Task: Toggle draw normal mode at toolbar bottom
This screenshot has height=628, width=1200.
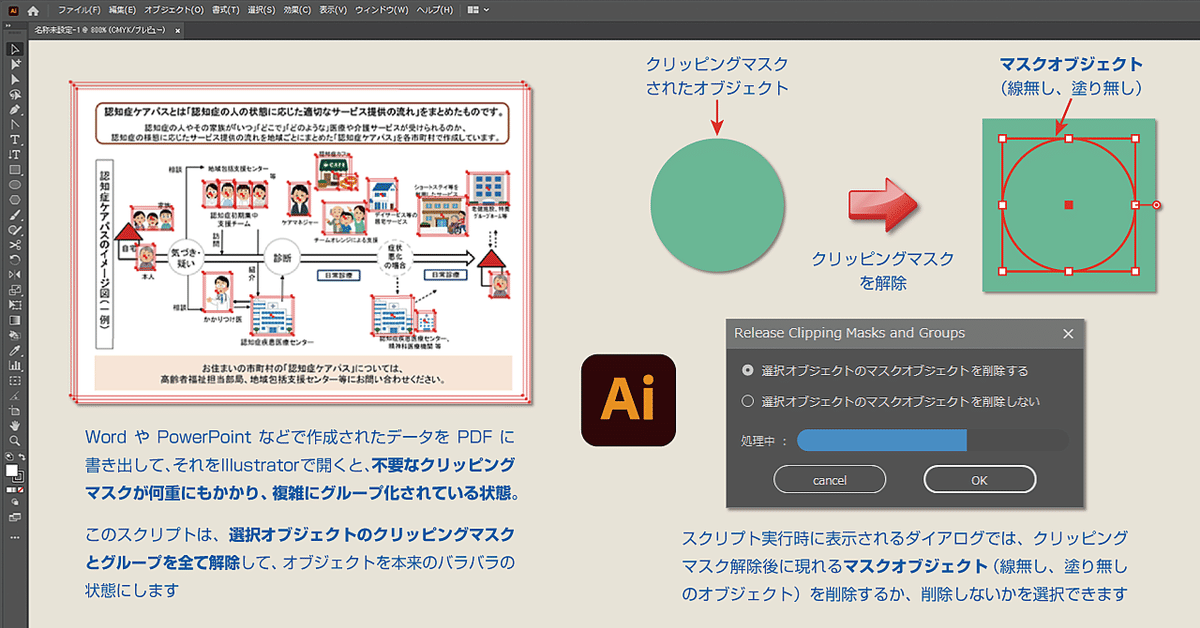Action: [13, 501]
